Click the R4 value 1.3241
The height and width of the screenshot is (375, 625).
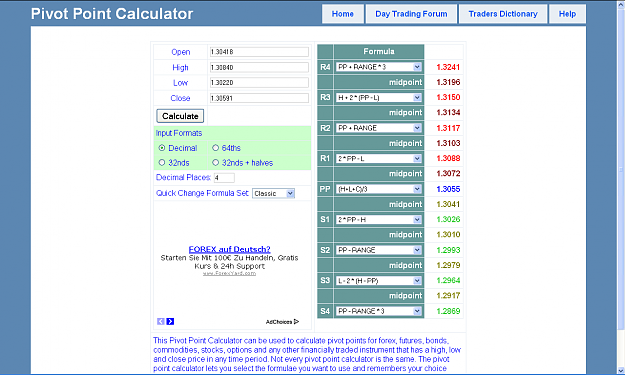tap(448, 67)
